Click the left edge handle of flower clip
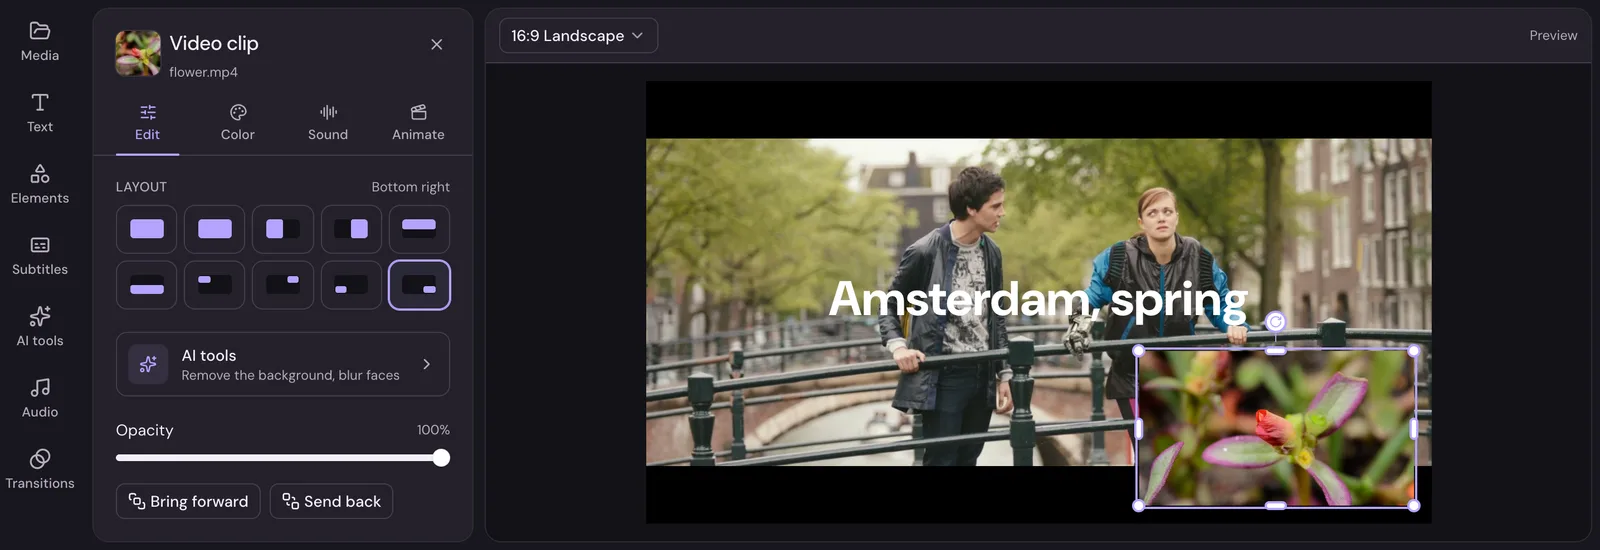 (x=1138, y=428)
